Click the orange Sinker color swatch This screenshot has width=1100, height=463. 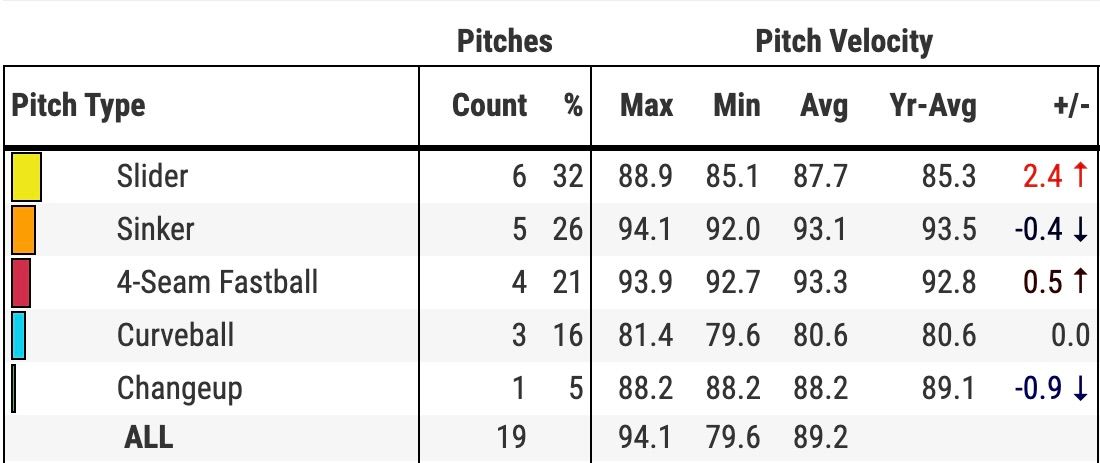23,229
